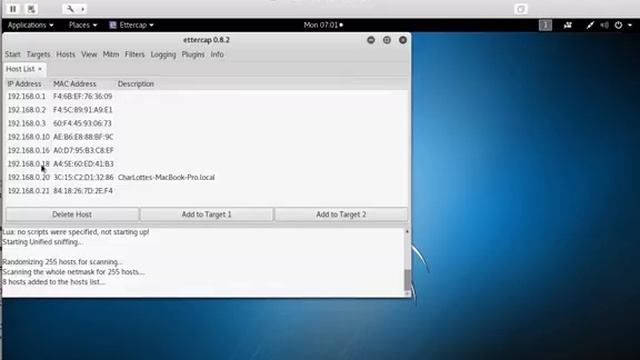This screenshot has width=640, height=360.
Task: Maximize the ettercap window
Action: pos(387,40)
